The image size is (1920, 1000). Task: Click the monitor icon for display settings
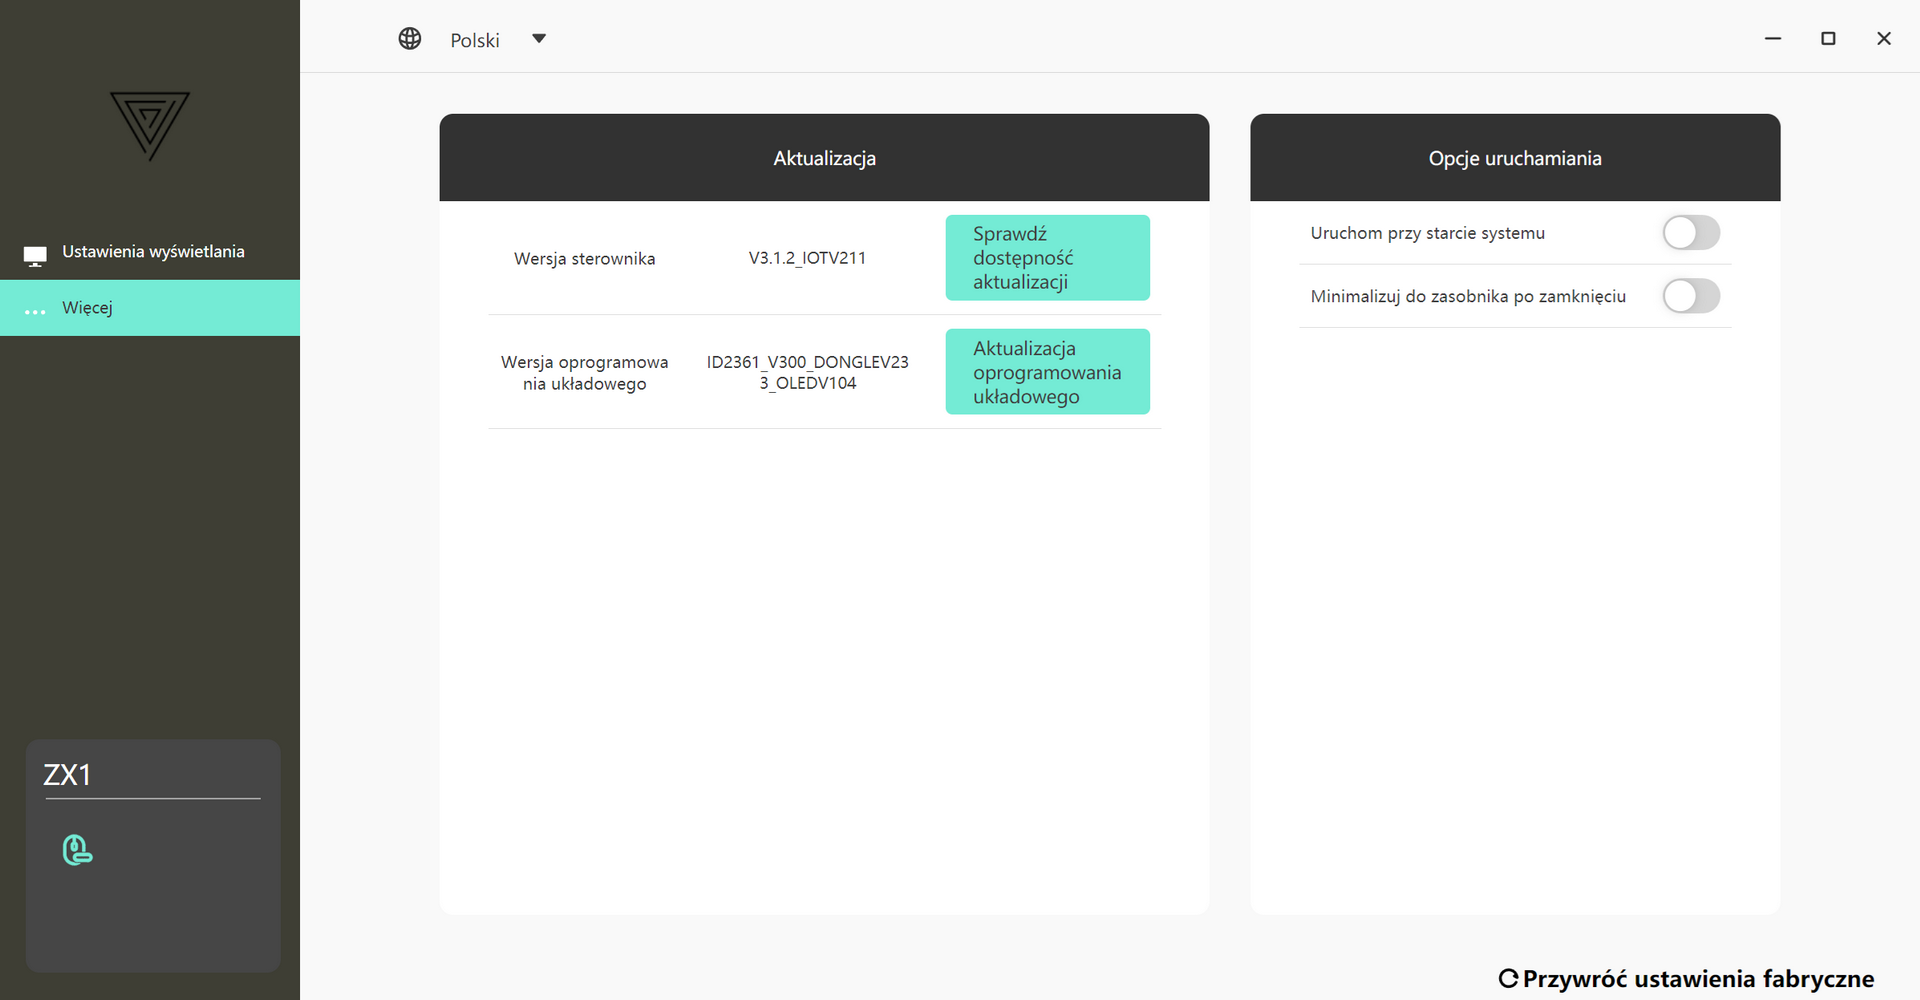(x=35, y=256)
